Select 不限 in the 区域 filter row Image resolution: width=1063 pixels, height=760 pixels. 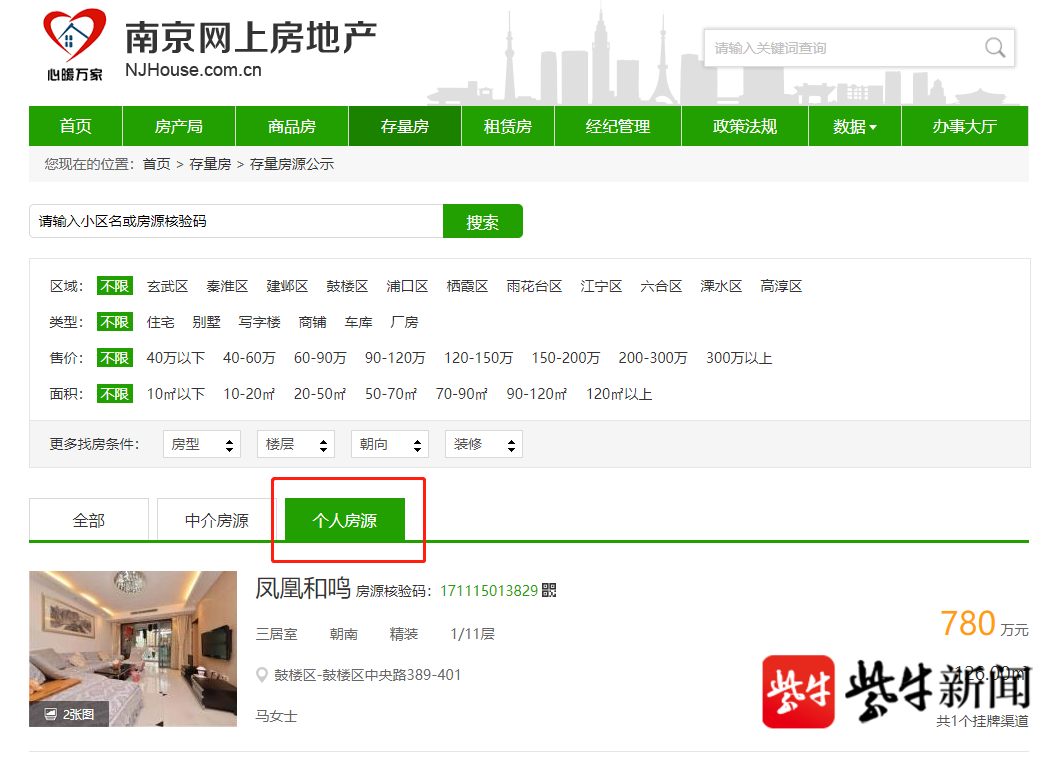114,286
